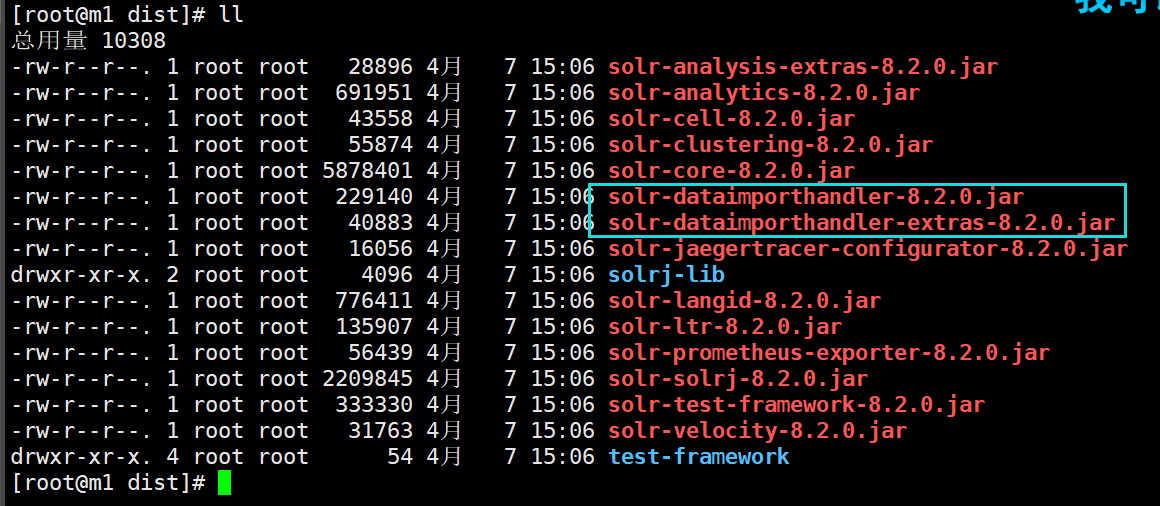This screenshot has height=506, width=1160.
Task: Select file size 56439 of prometheus-exporter
Action: 380,353
